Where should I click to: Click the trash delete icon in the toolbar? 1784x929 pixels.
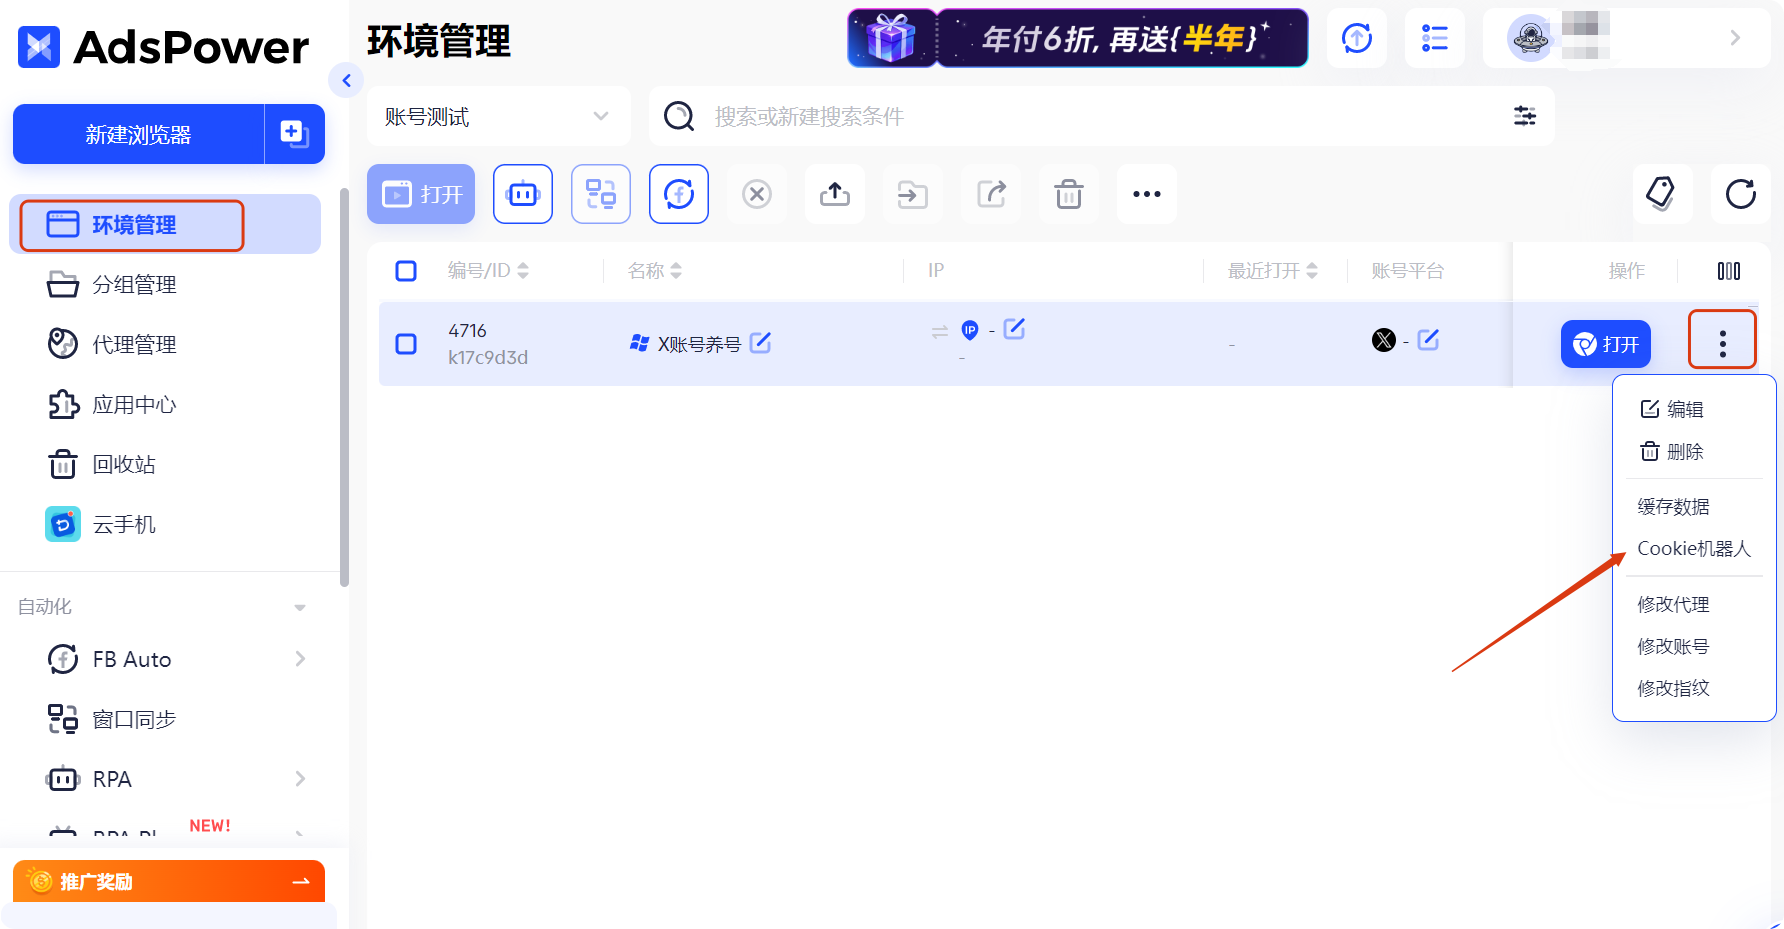coord(1068,193)
